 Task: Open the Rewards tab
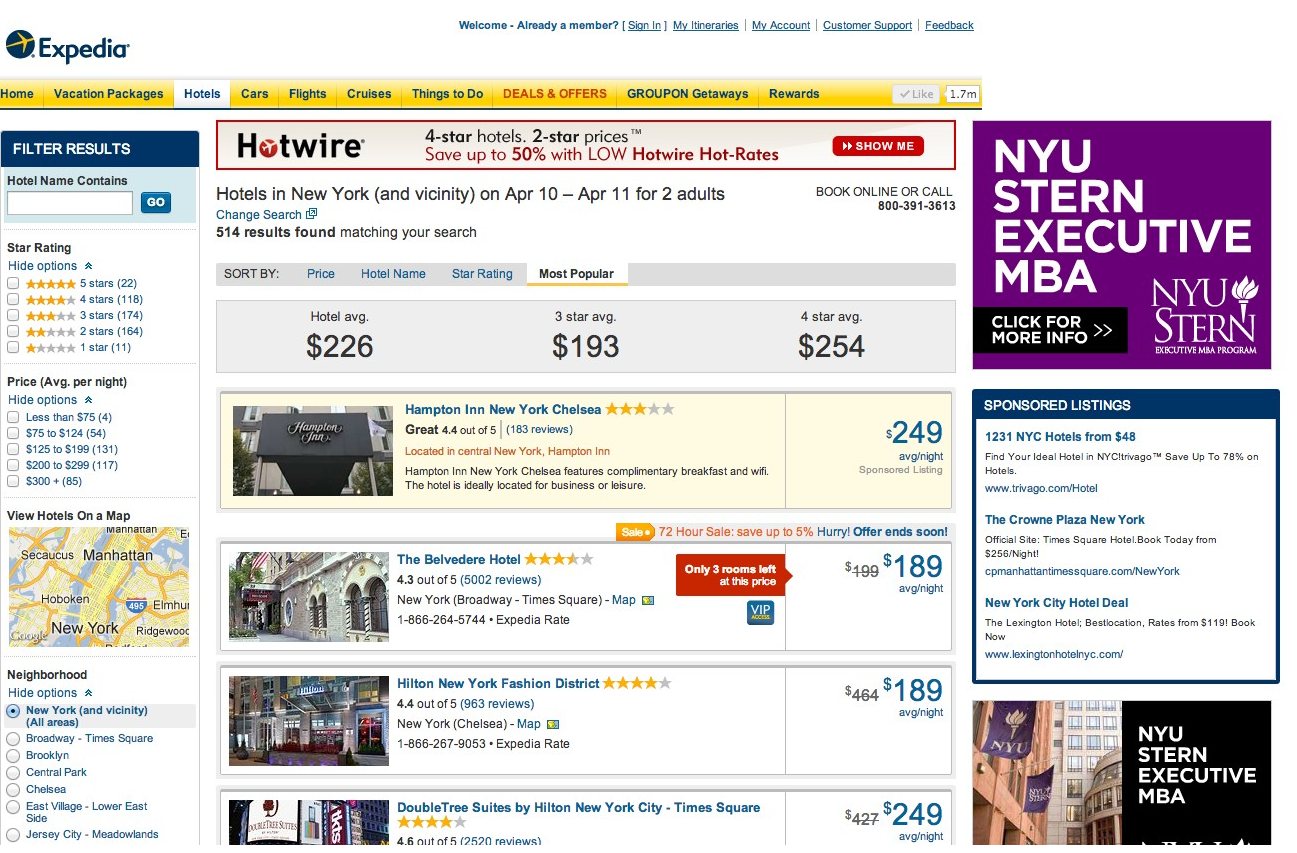coord(794,94)
